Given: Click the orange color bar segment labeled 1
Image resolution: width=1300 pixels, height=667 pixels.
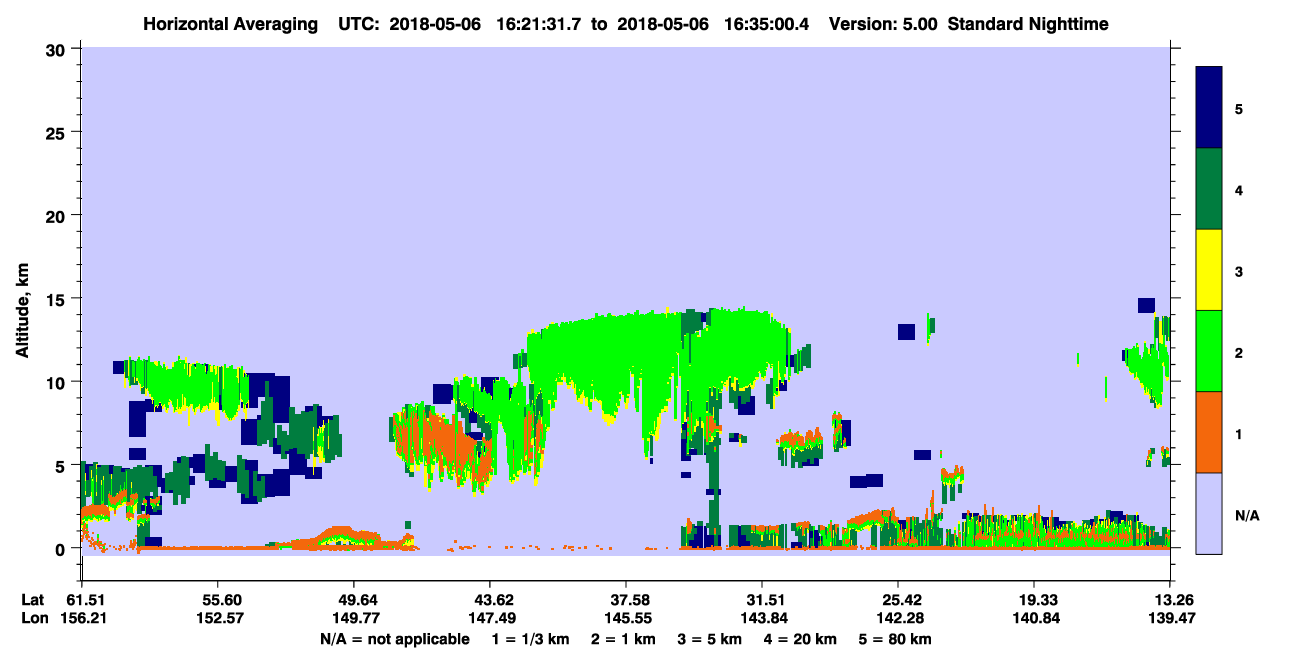Looking at the screenshot, I should click(1209, 432).
